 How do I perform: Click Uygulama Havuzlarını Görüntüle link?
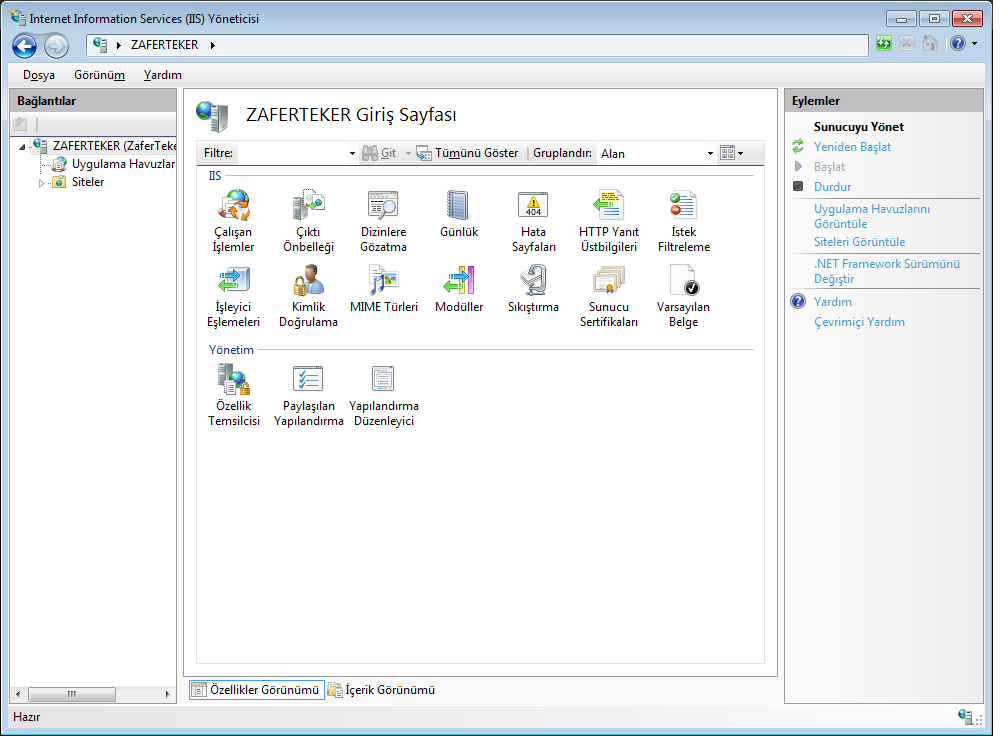coord(872,217)
